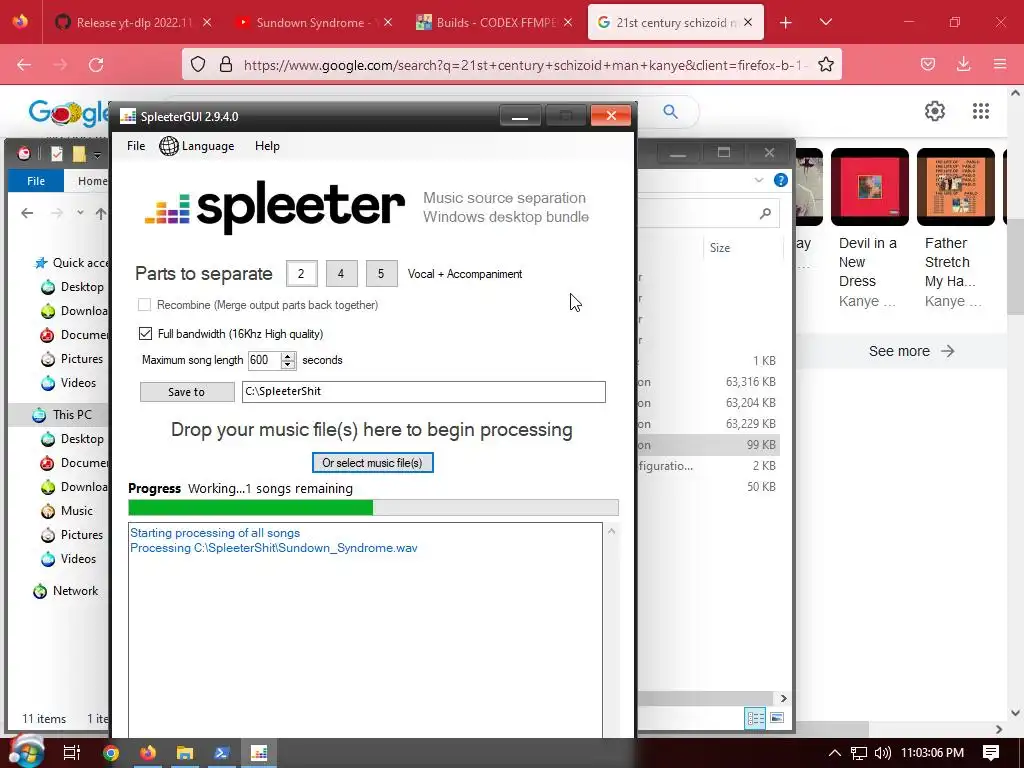This screenshot has height=768, width=1024.
Task: Open the Firefox hamburger menu
Action: [1000, 64]
